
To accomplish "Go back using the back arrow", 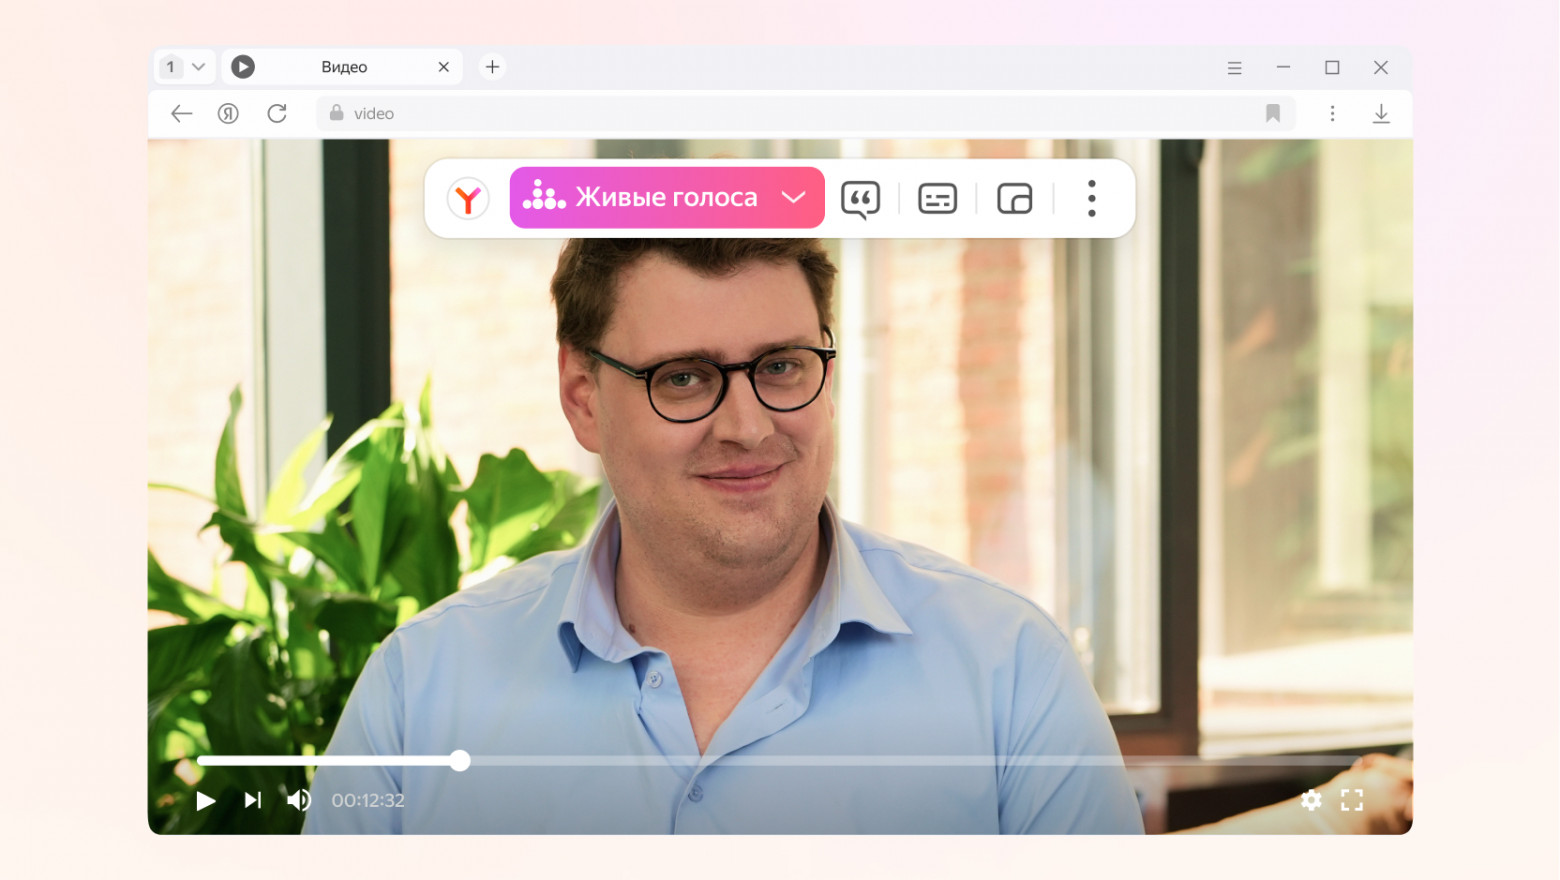I will [x=181, y=113].
